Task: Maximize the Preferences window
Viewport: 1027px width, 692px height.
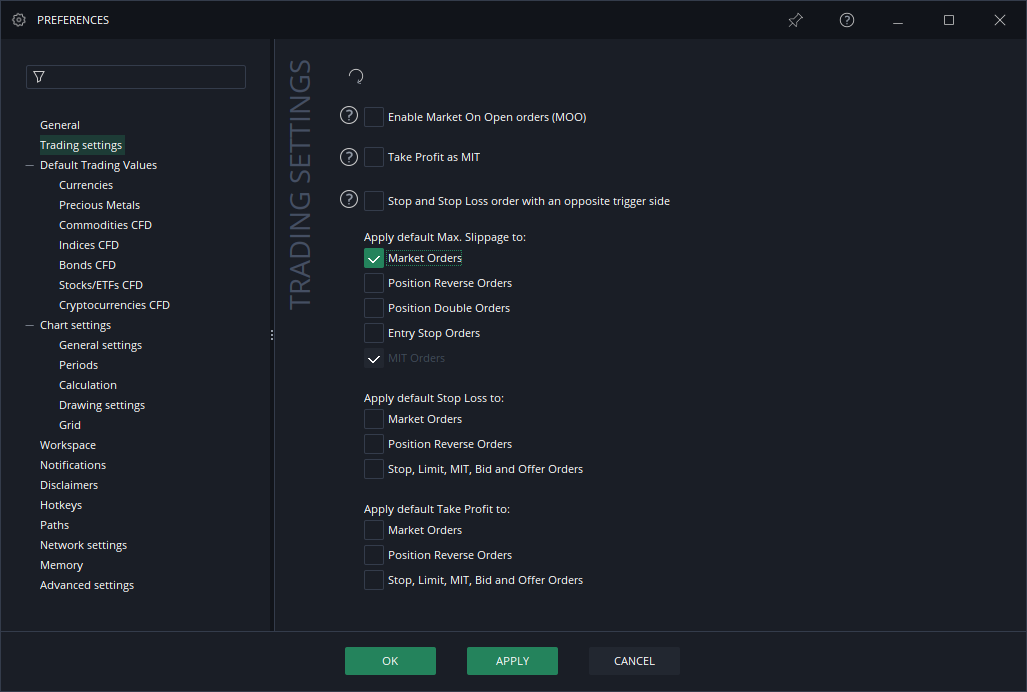Action: (x=948, y=20)
